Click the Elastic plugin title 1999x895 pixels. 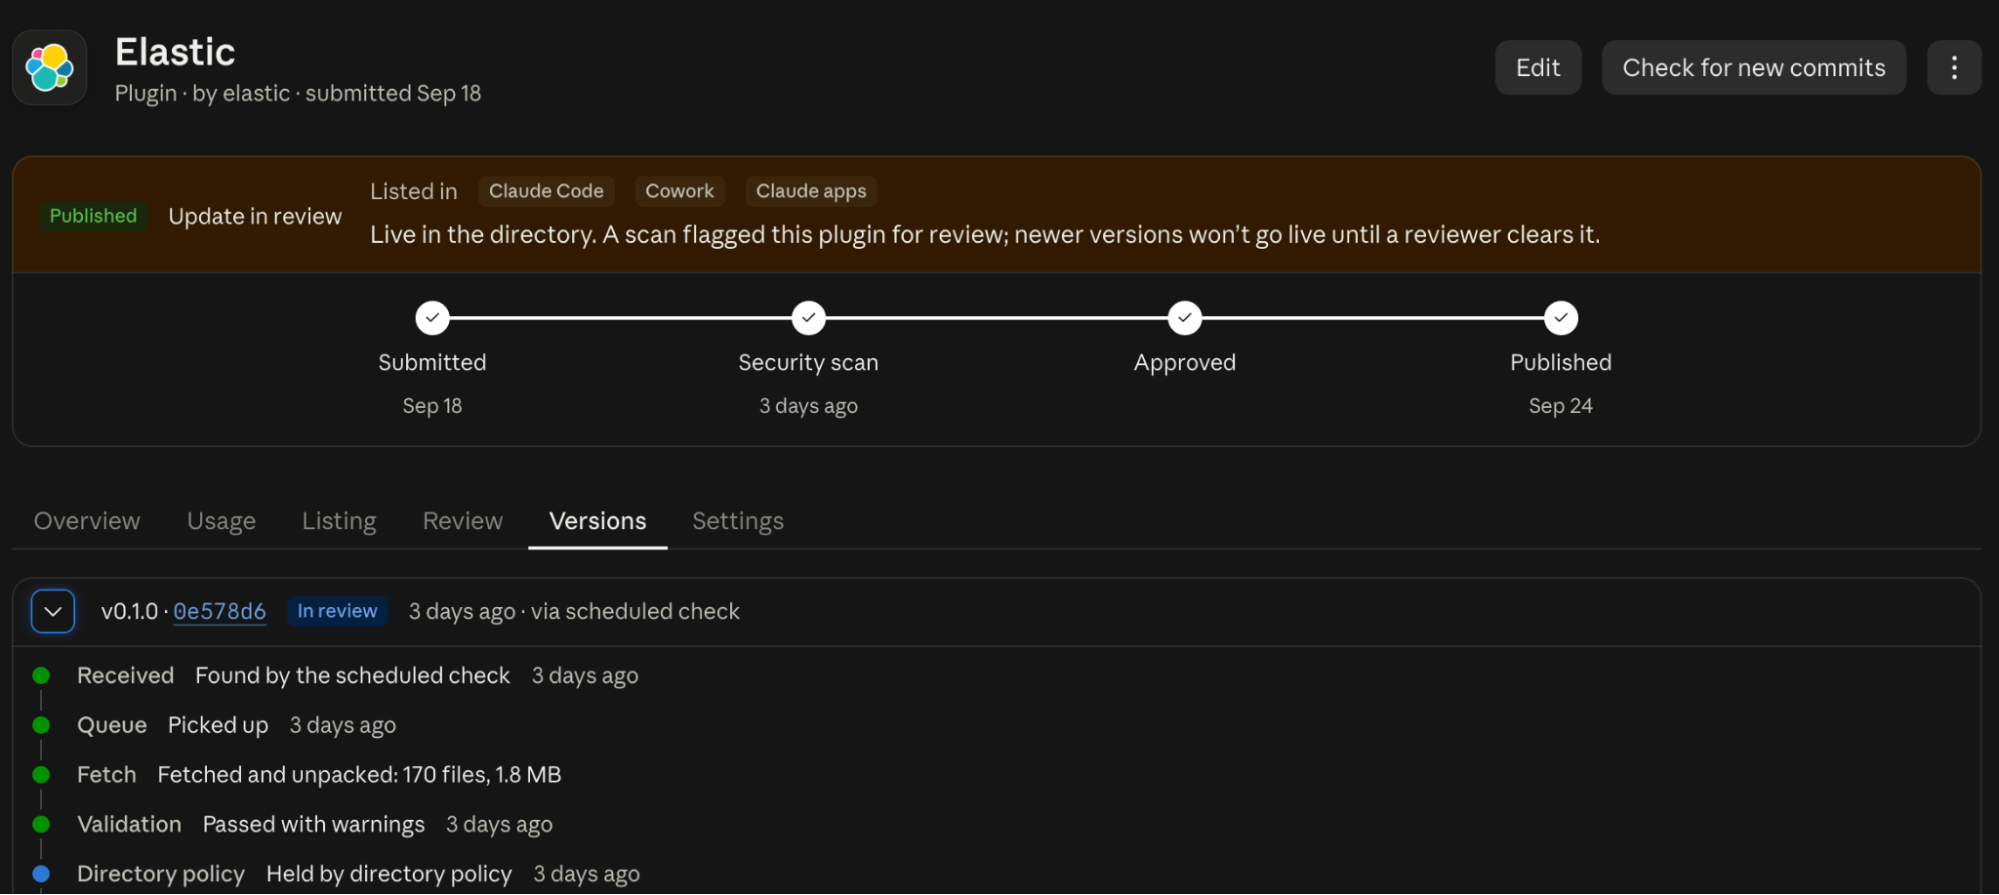coord(175,52)
